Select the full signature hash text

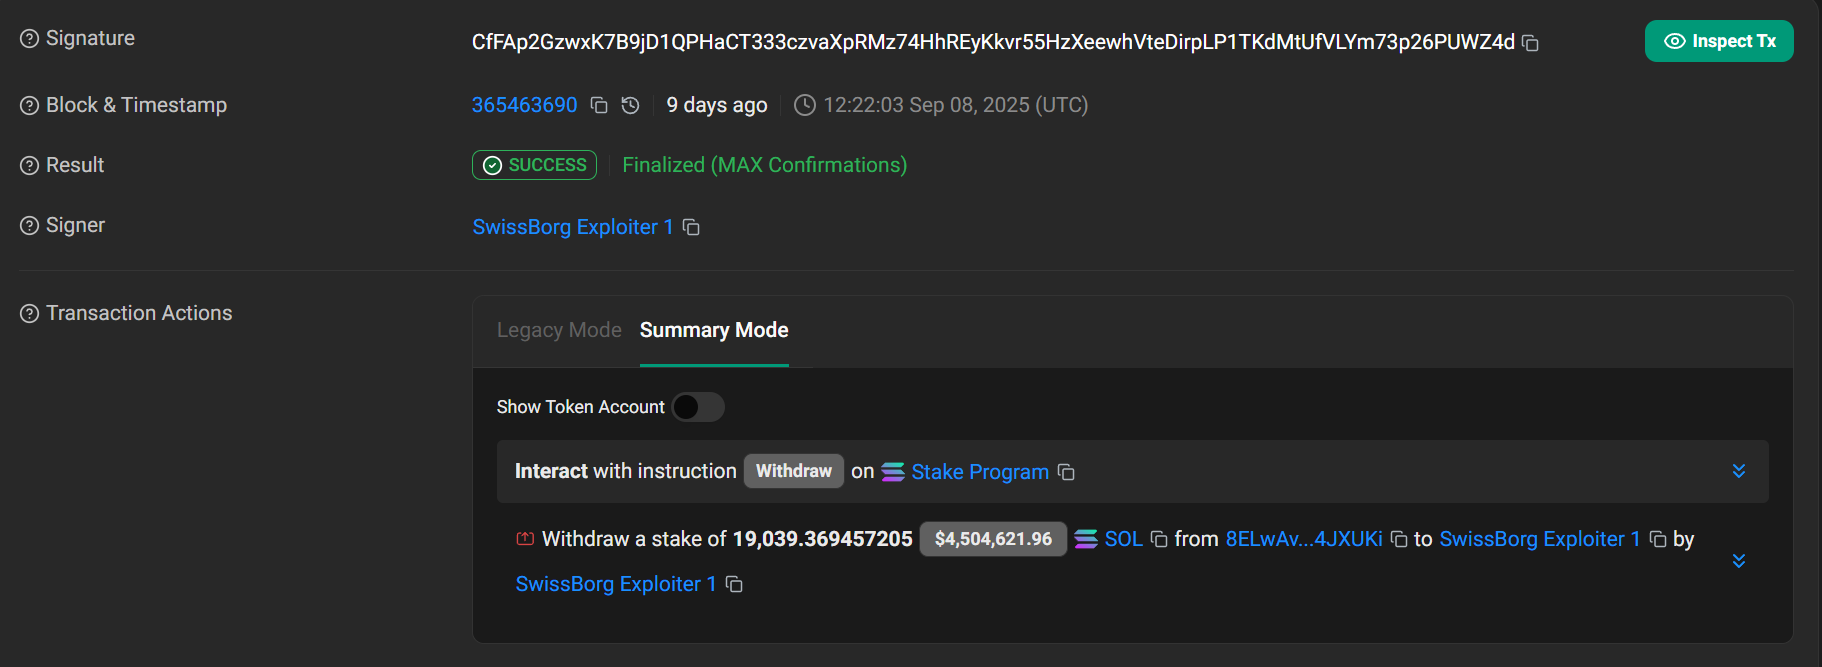point(993,42)
